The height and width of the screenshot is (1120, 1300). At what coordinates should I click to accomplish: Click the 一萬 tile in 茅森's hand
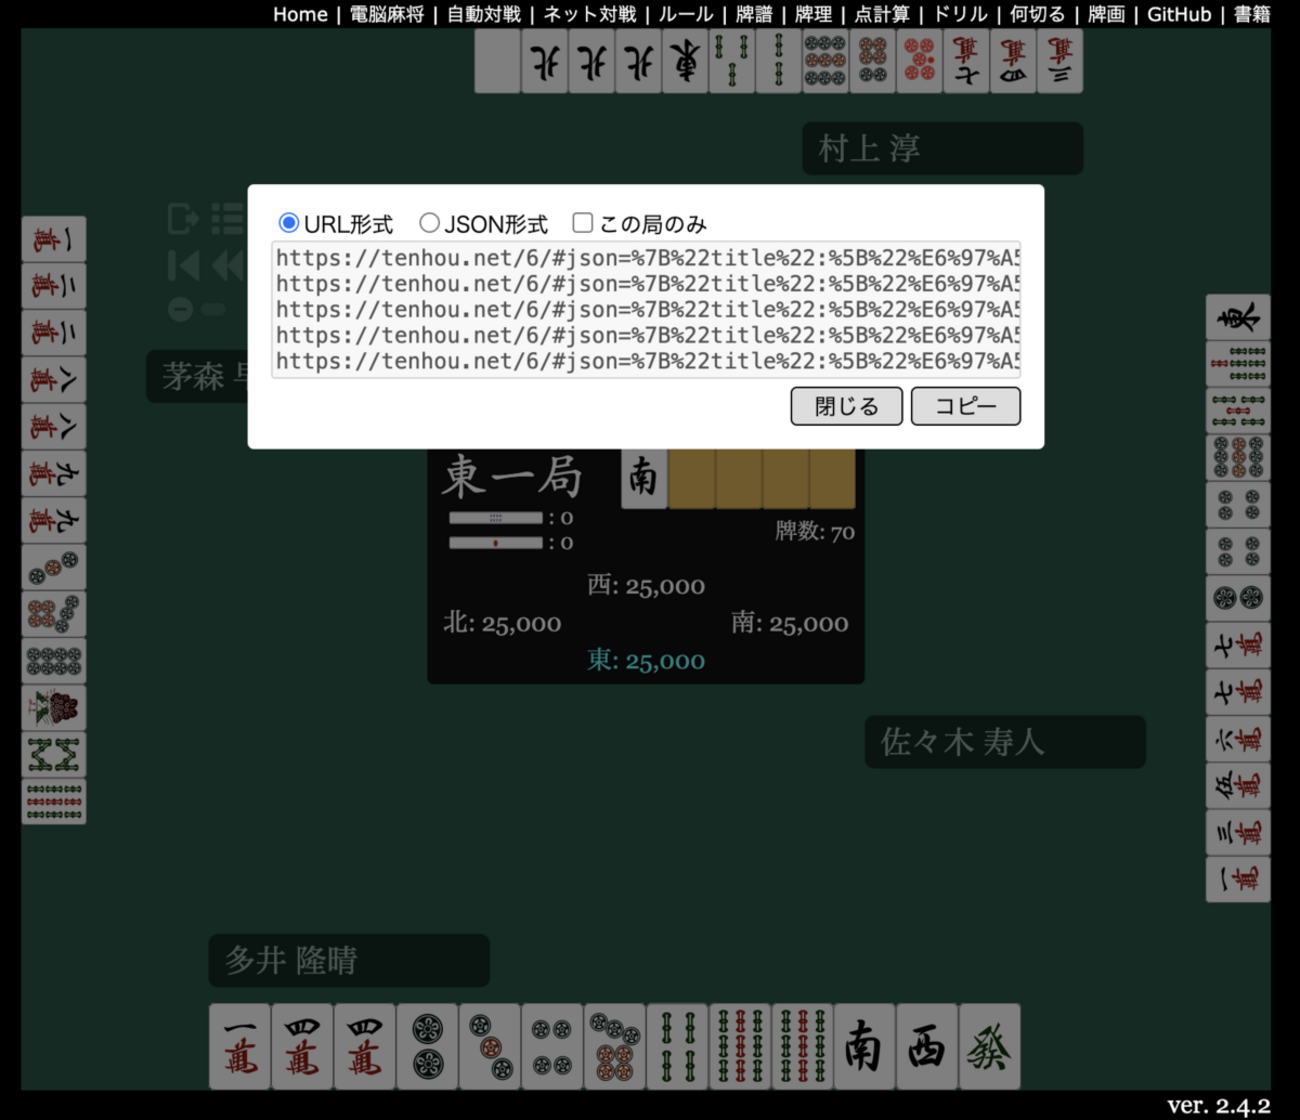tap(54, 240)
